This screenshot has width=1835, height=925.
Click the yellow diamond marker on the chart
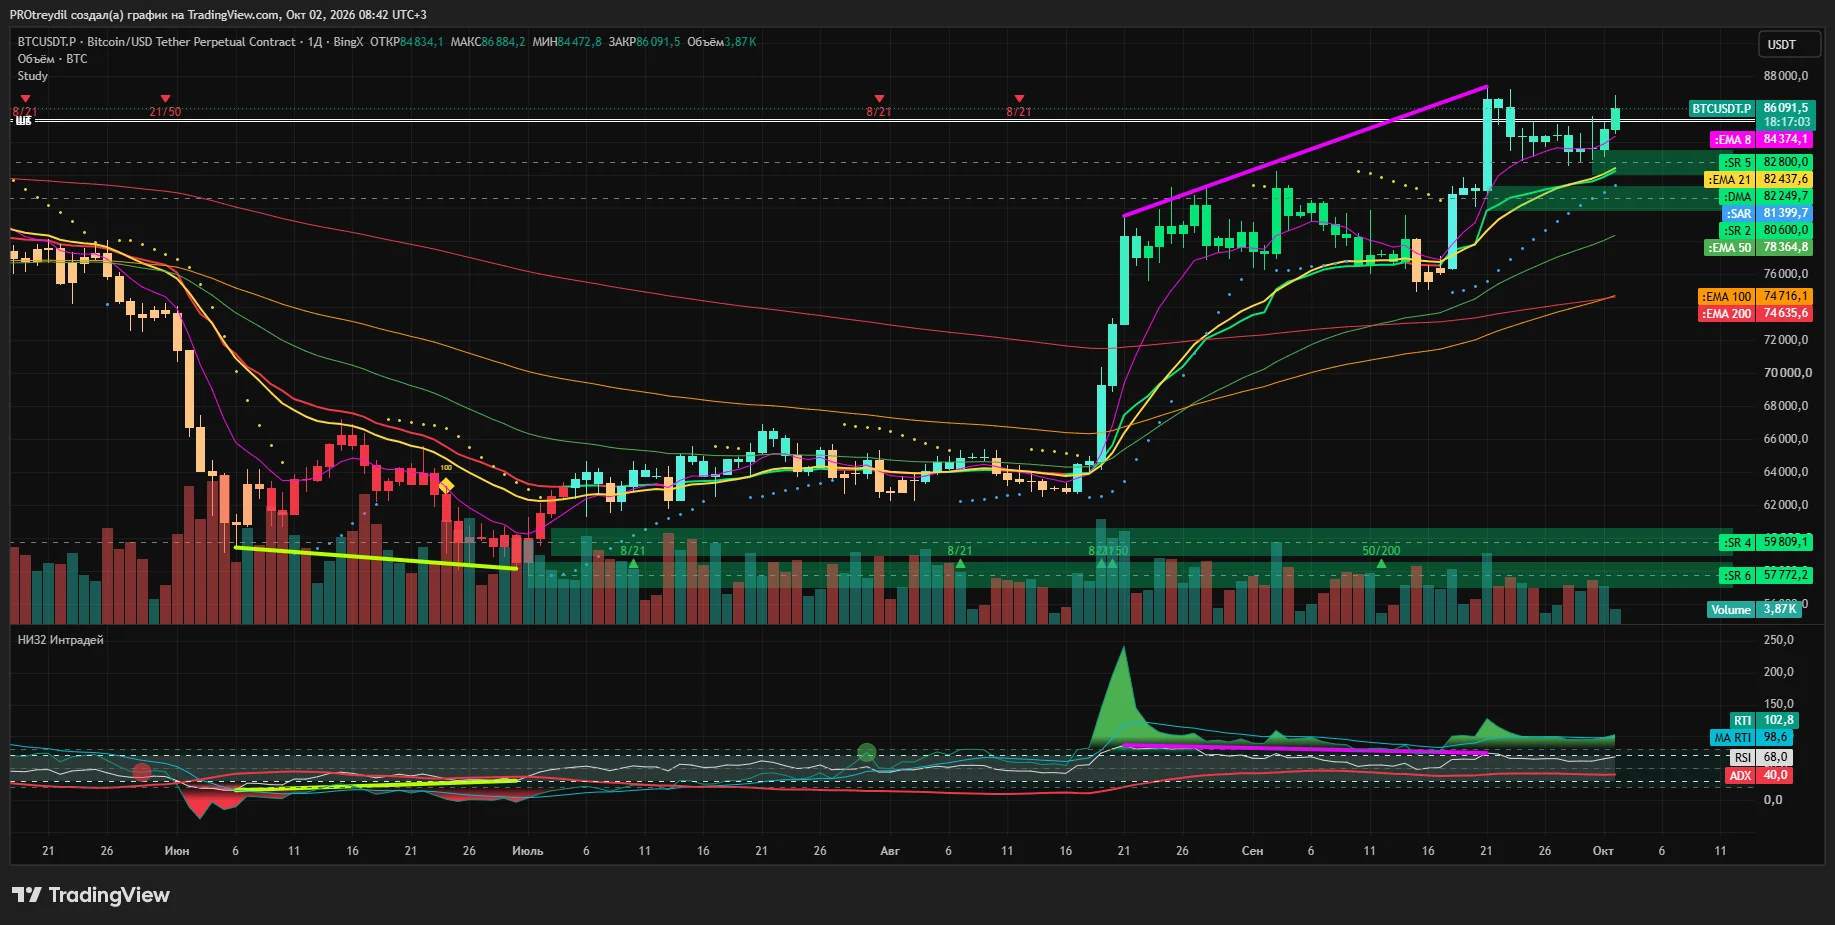447,486
